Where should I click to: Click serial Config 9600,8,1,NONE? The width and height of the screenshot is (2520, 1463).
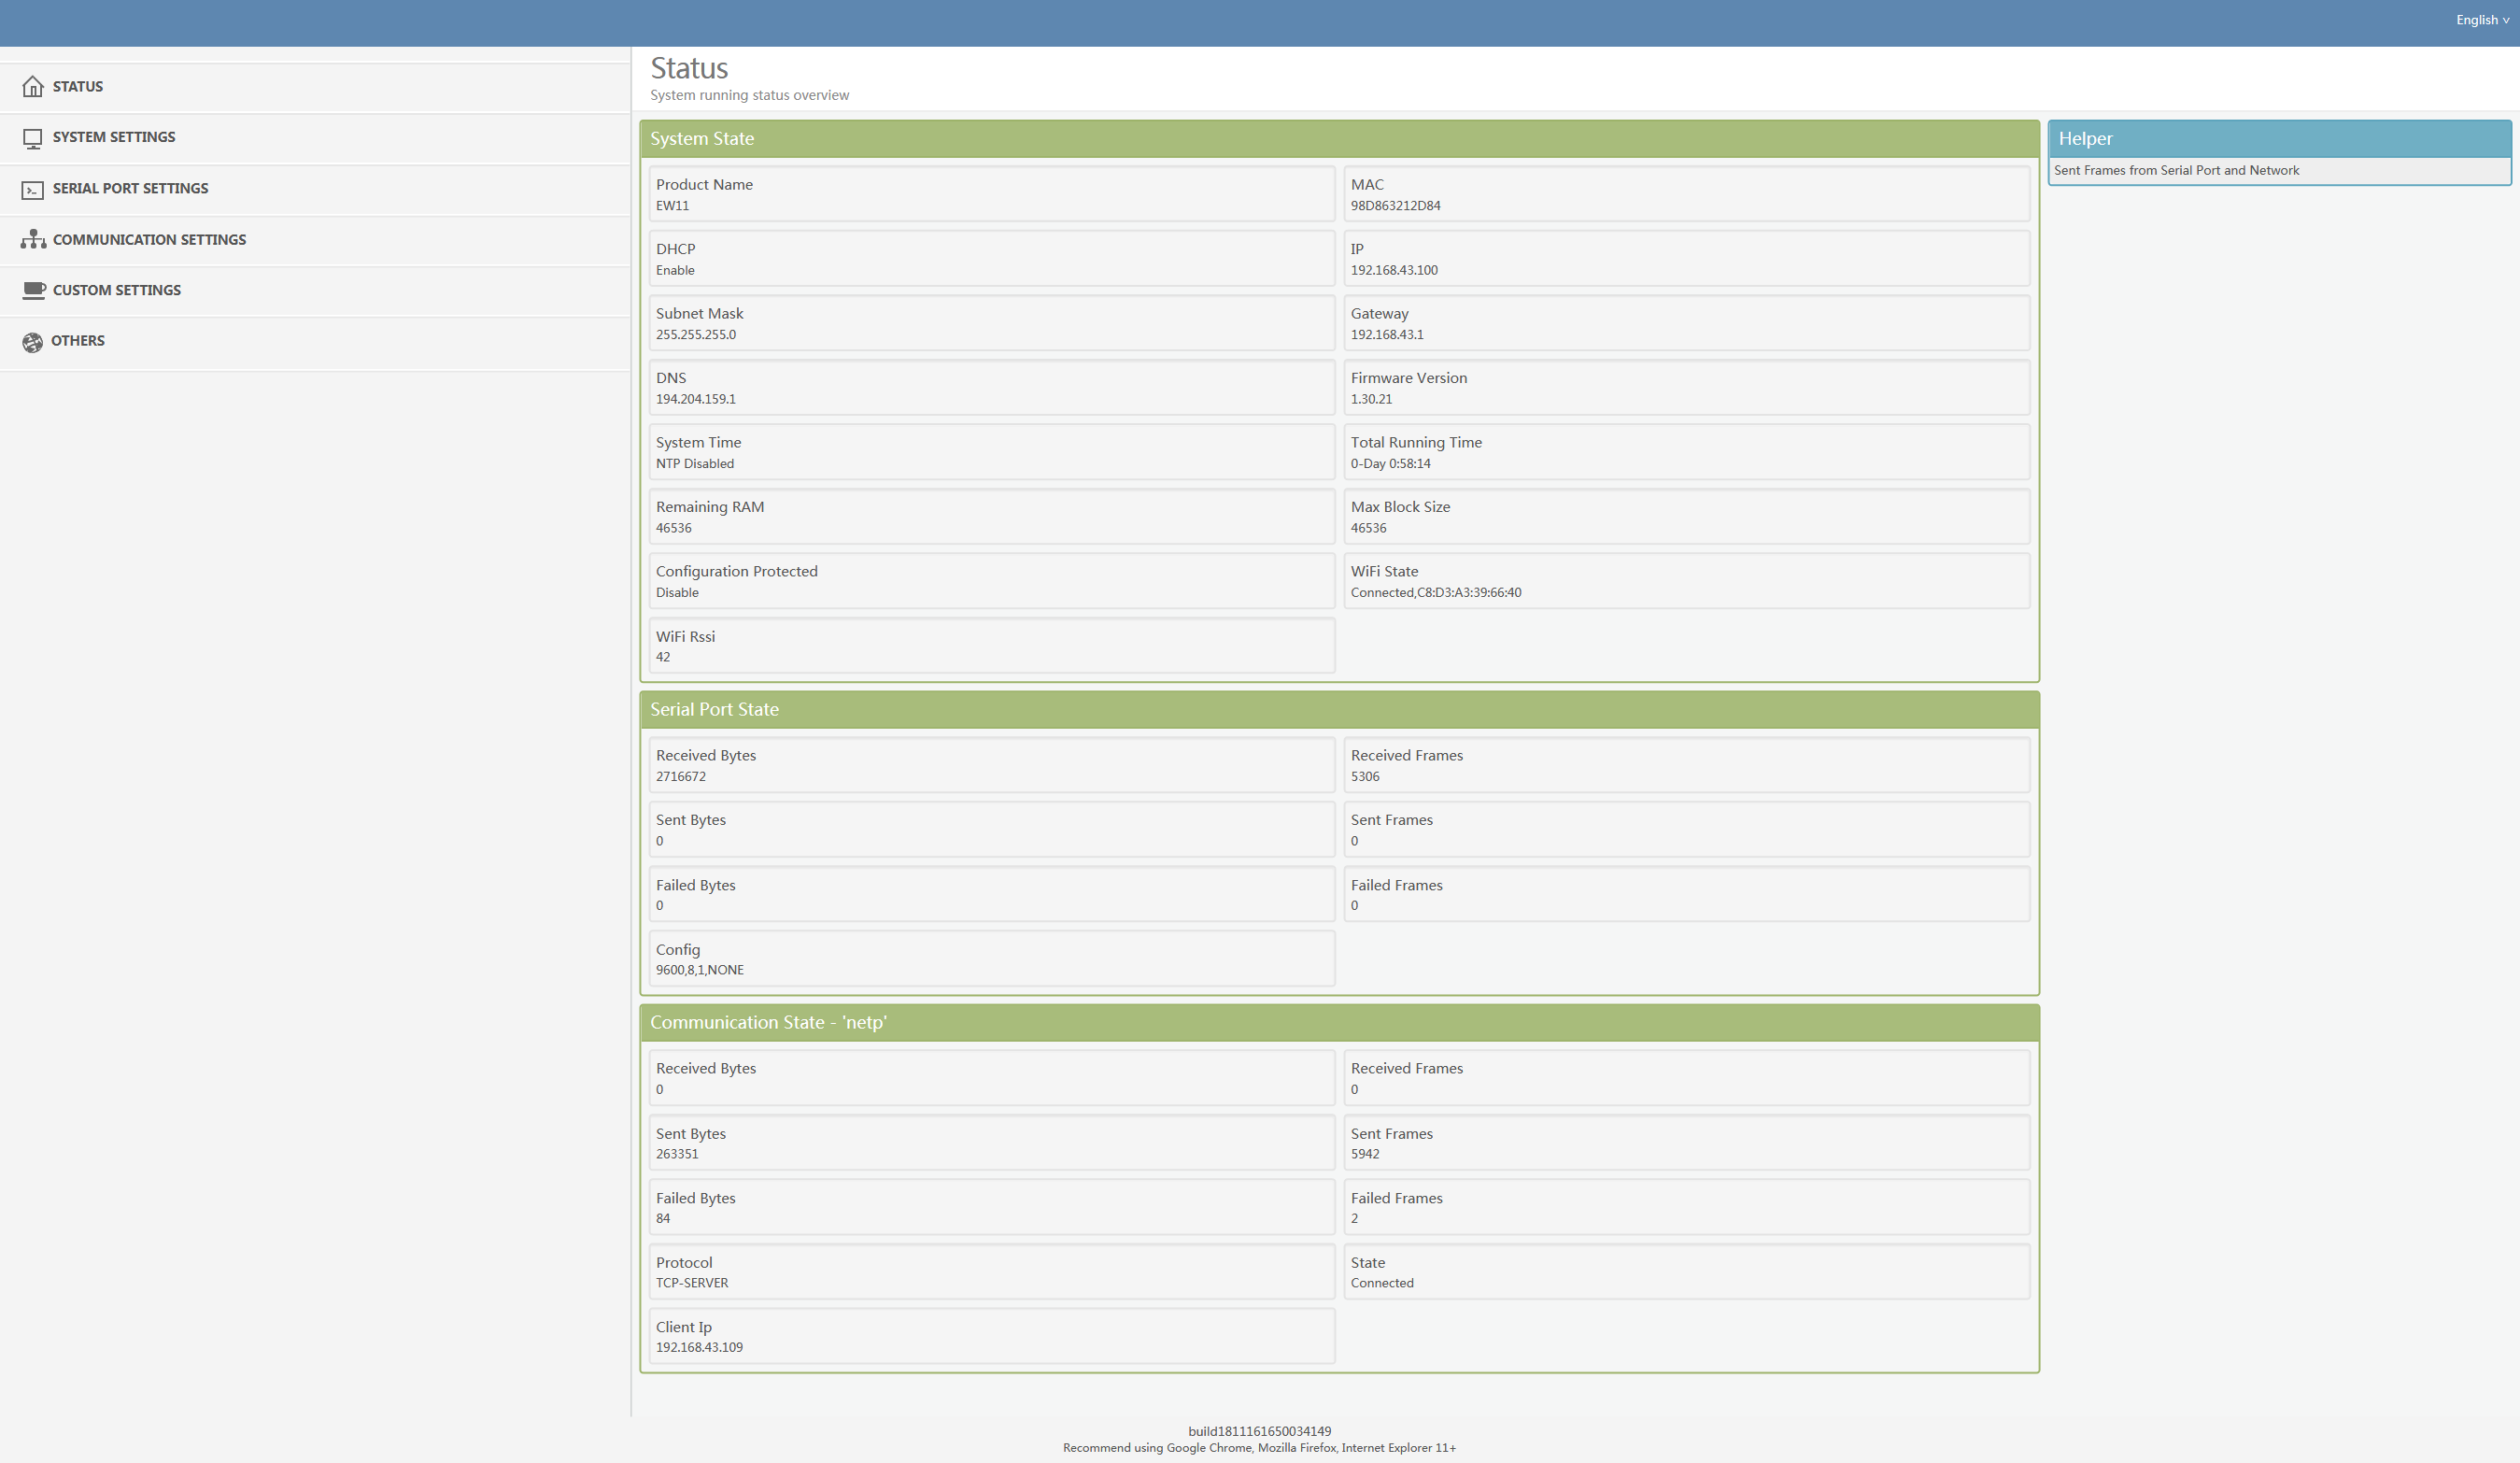click(x=699, y=970)
